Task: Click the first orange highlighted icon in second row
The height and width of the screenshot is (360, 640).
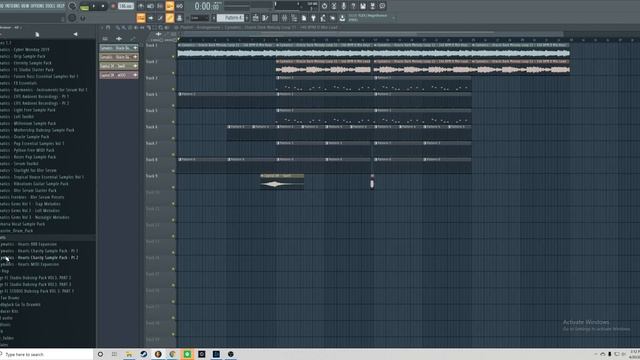Action: (x=141, y=18)
